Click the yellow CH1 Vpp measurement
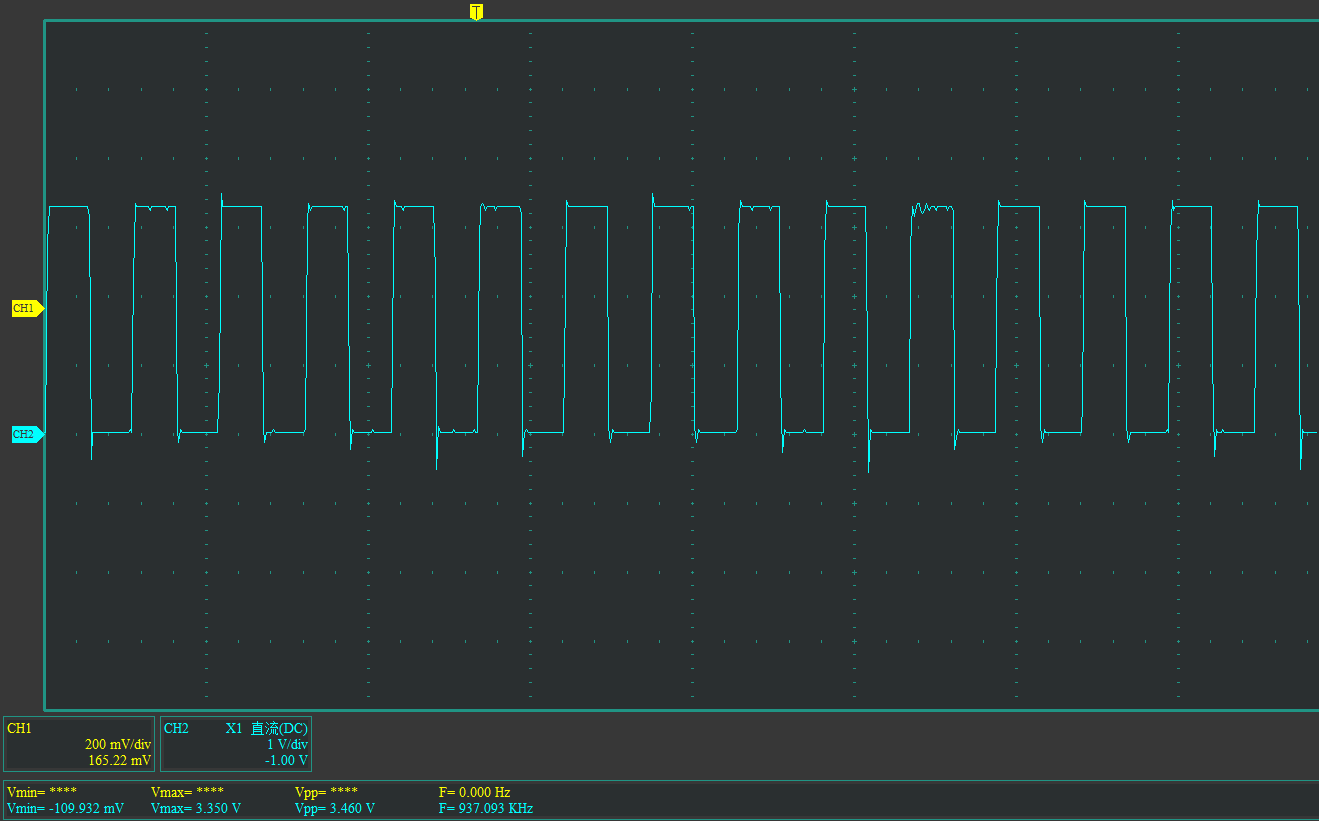The height and width of the screenshot is (821, 1319). (326, 792)
